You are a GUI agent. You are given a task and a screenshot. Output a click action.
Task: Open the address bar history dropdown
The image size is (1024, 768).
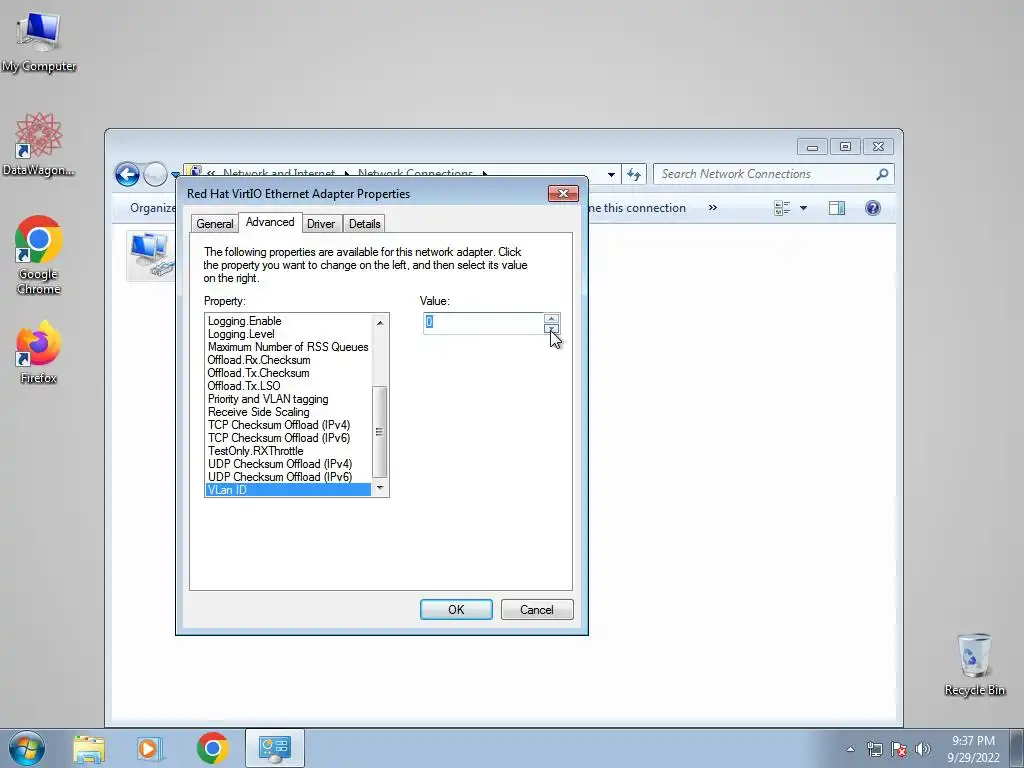[611, 174]
